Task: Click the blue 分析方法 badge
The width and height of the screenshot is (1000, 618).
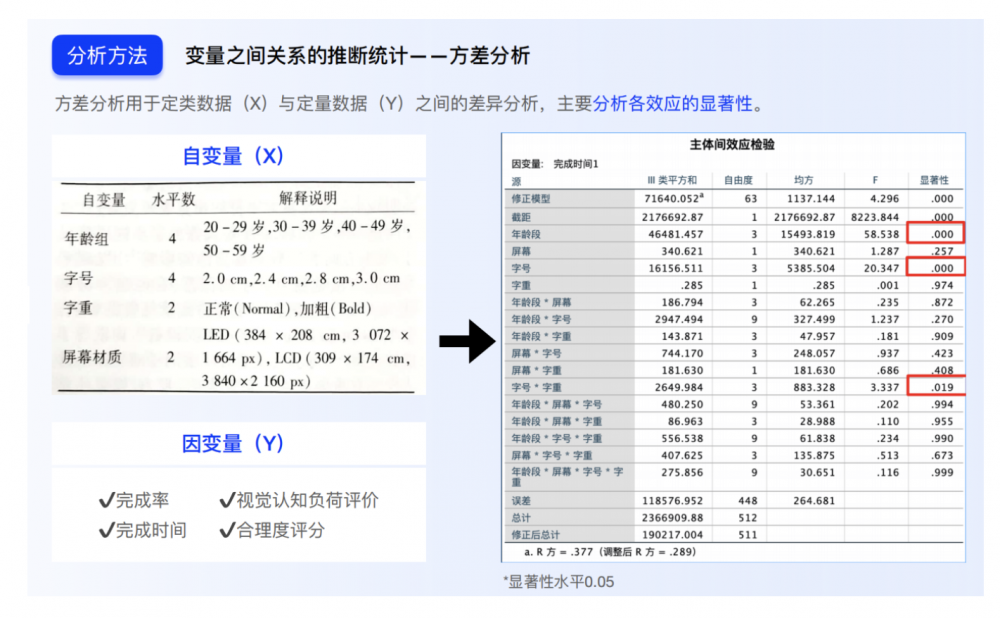Action: (x=107, y=55)
